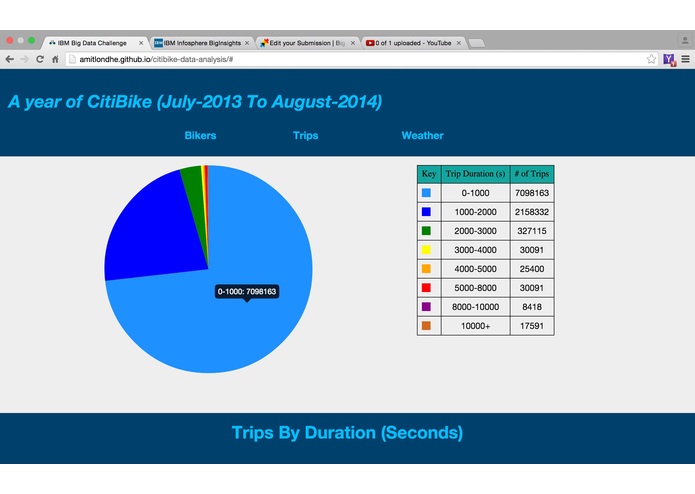Click the 3000-4000 duration cell
The width and height of the screenshot is (695, 494).
[476, 250]
